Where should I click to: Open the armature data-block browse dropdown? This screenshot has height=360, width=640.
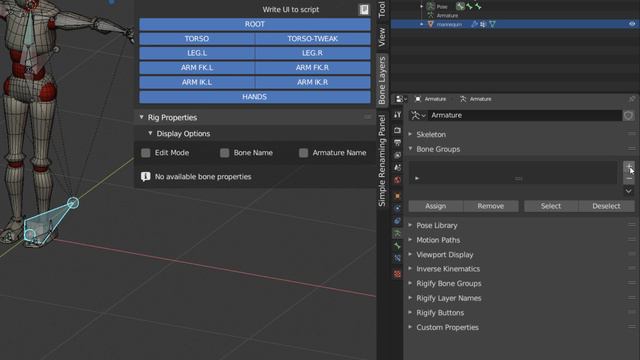pyautogui.click(x=418, y=116)
